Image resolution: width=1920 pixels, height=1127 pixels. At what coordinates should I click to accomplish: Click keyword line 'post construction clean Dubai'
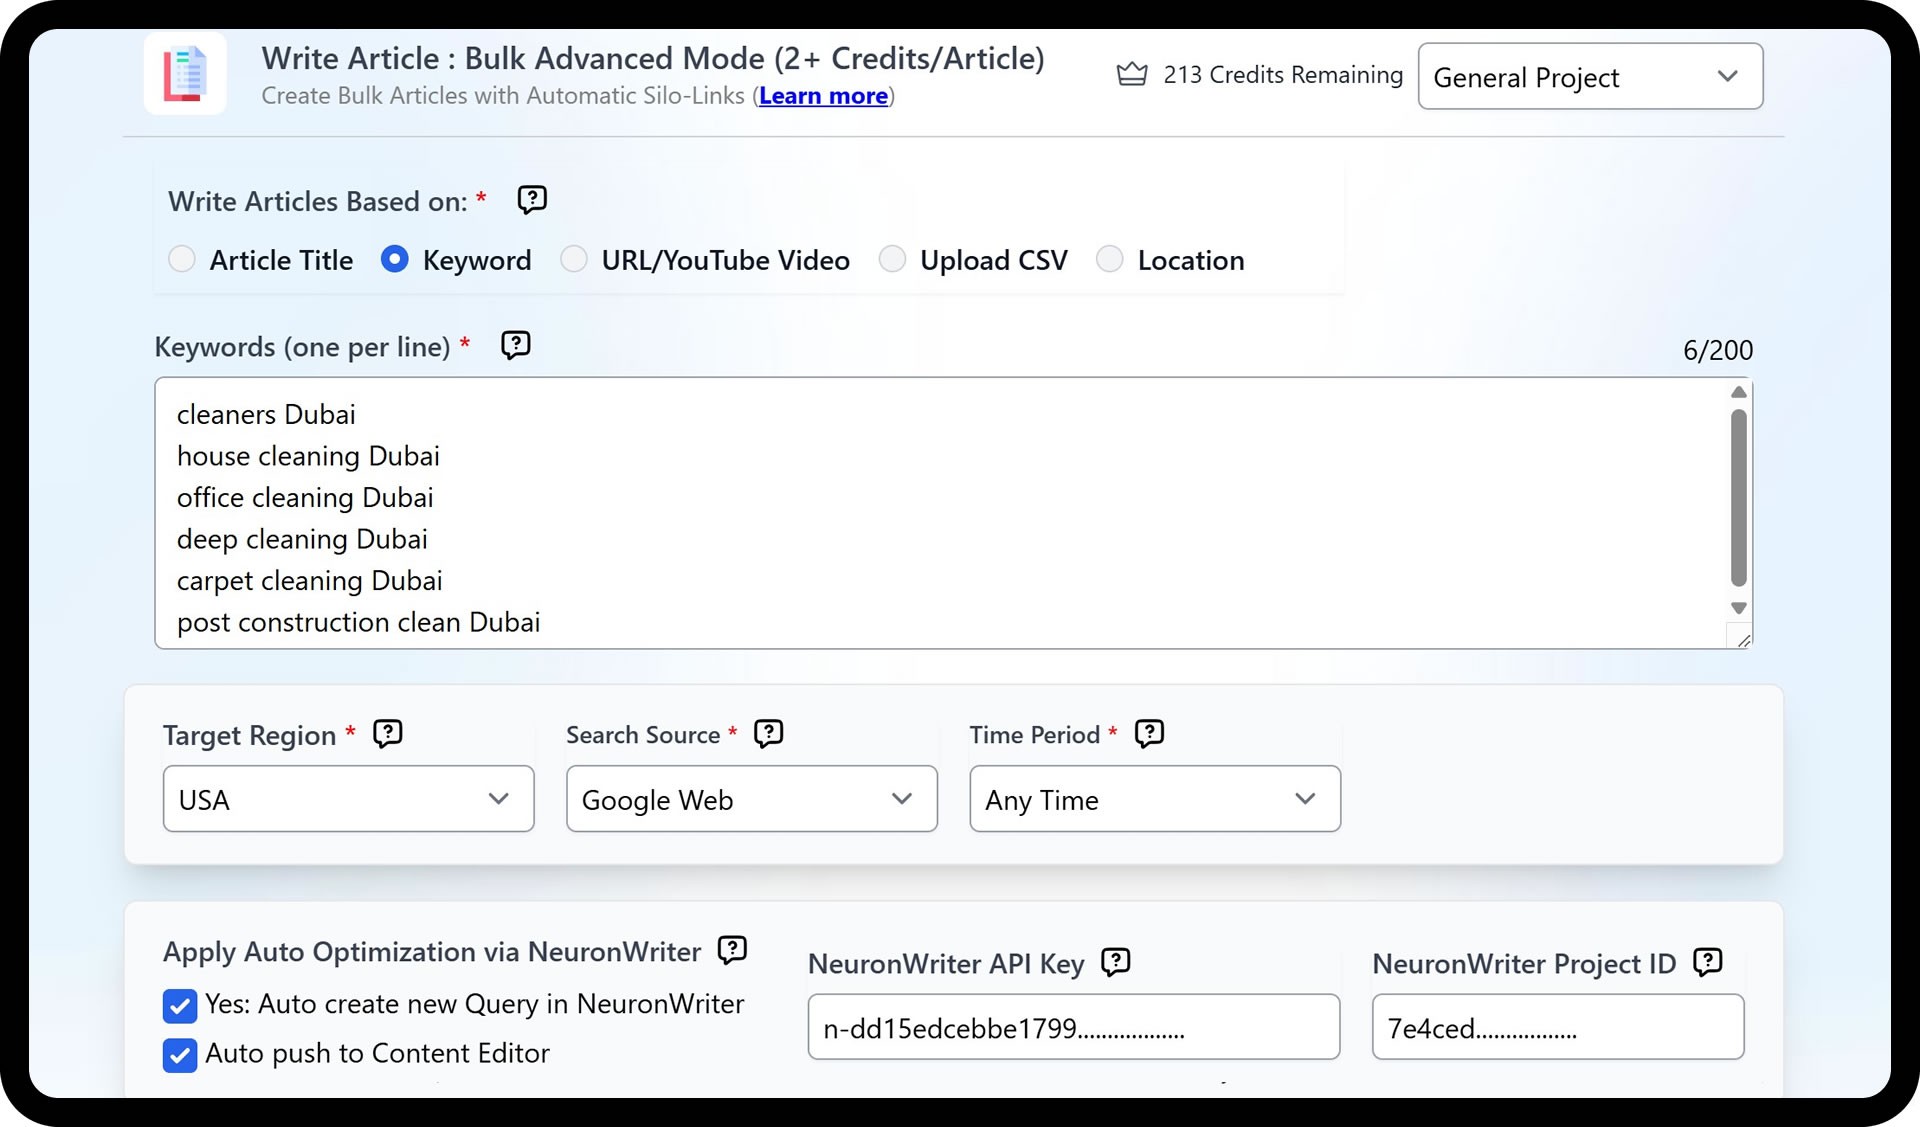(359, 622)
